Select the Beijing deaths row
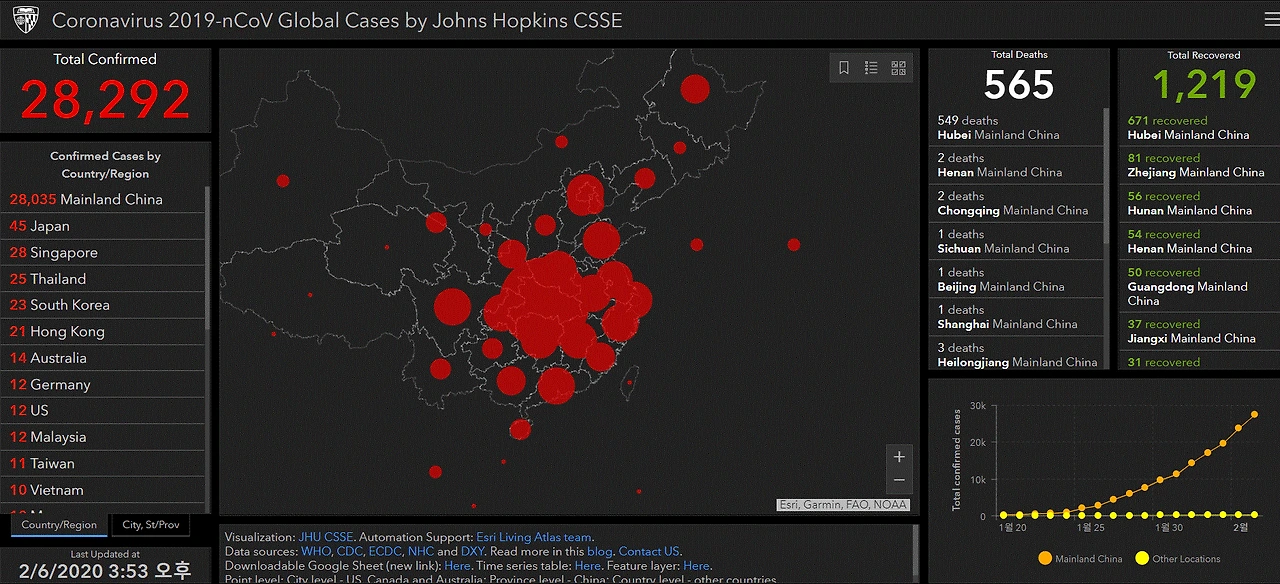 1015,279
